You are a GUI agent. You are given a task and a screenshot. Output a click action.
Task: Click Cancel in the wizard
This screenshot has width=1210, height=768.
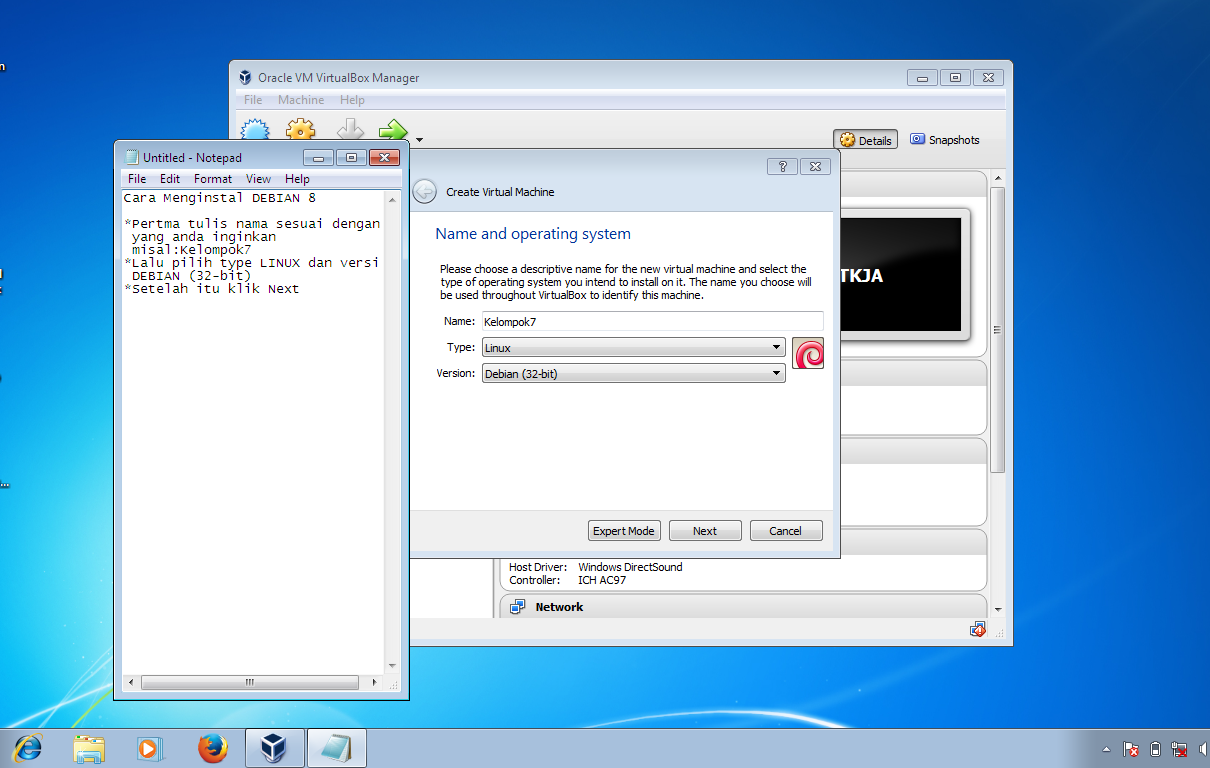(786, 531)
